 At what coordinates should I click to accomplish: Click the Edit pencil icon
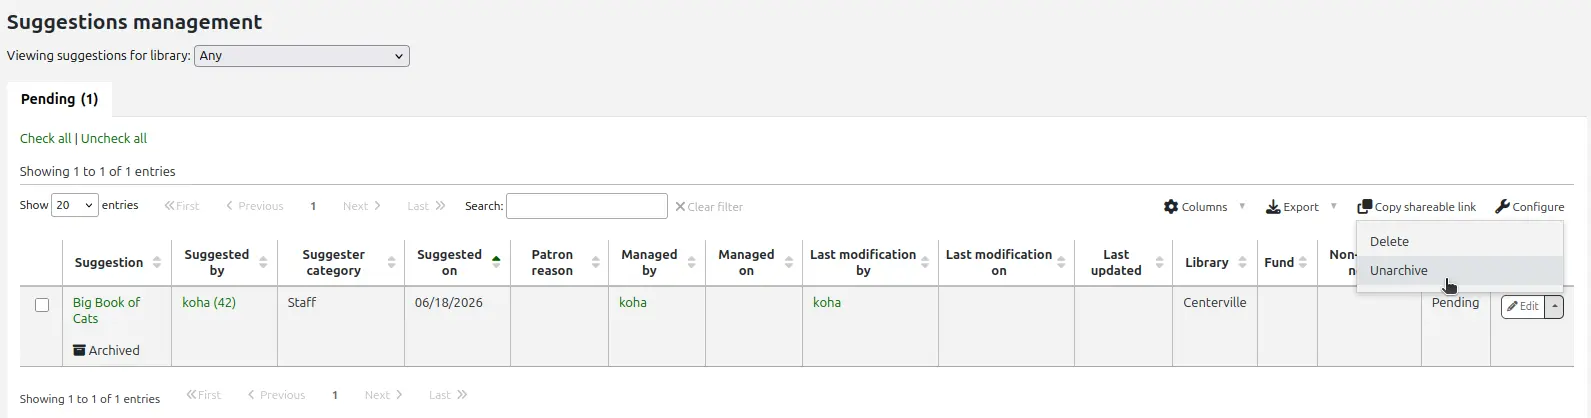point(1513,307)
